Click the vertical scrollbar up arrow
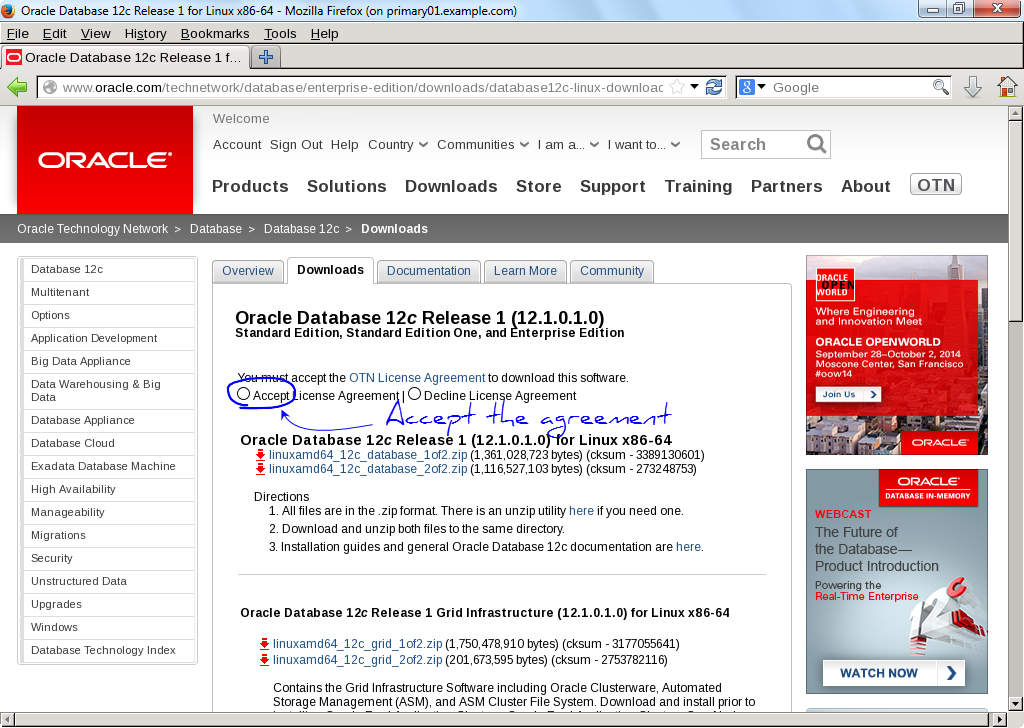This screenshot has height=728, width=1024. coord(1015,114)
